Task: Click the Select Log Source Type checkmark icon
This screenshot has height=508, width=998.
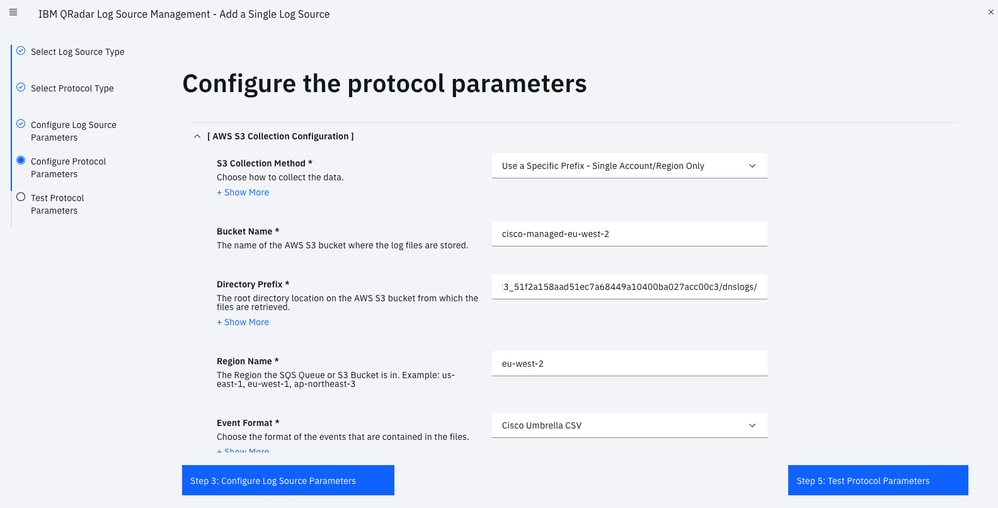Action: pyautogui.click(x=21, y=50)
